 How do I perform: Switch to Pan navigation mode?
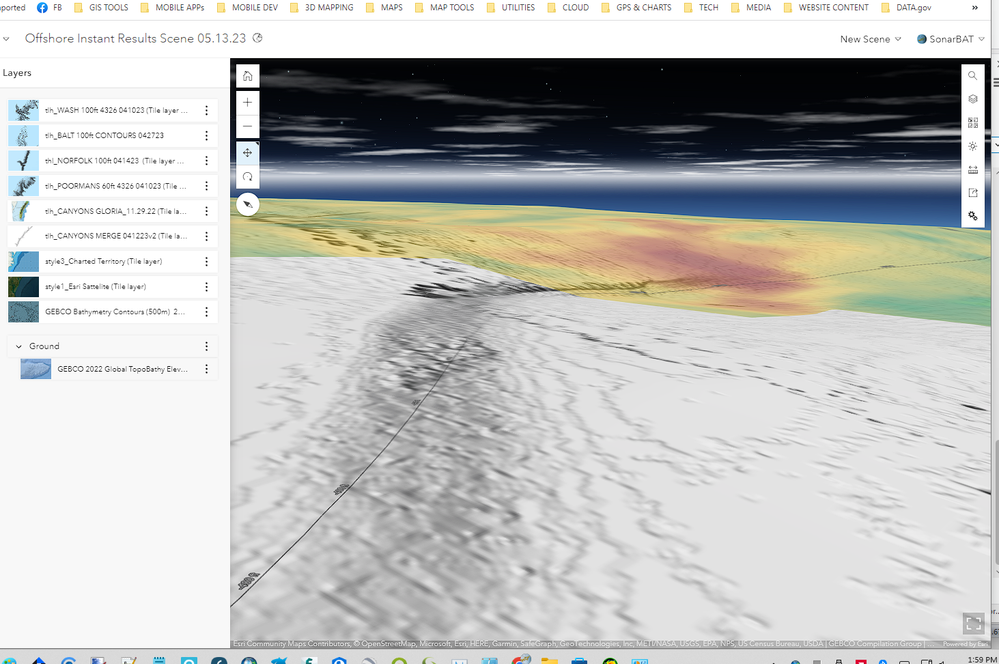(x=248, y=153)
